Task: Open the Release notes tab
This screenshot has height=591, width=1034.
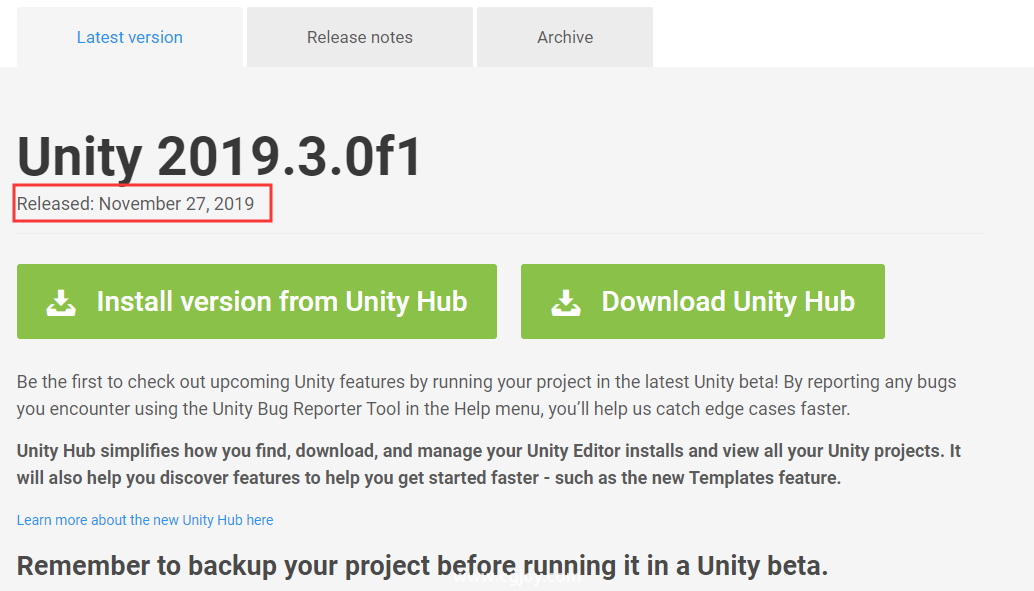Action: pos(360,37)
